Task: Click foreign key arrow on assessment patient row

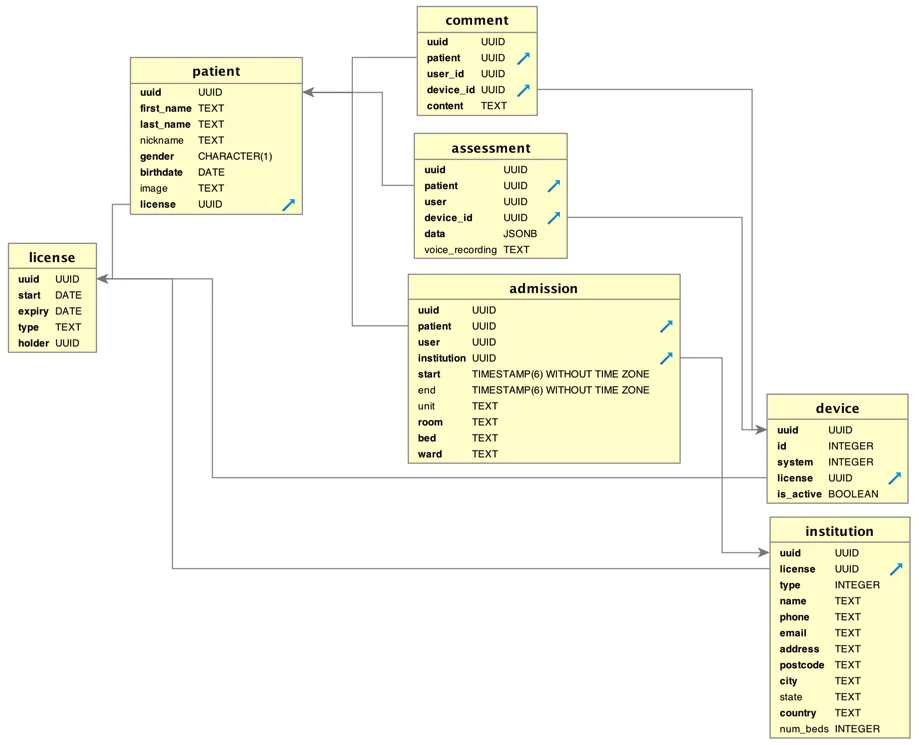Action: point(554,186)
